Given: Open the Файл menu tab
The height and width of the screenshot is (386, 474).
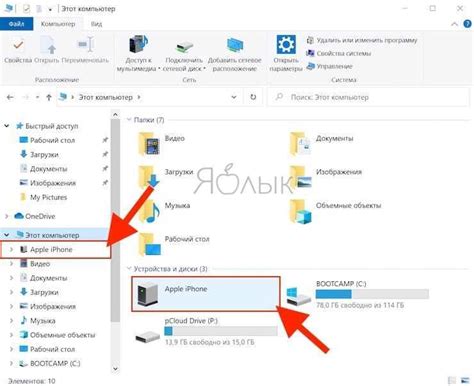Looking at the screenshot, I should click(16, 24).
